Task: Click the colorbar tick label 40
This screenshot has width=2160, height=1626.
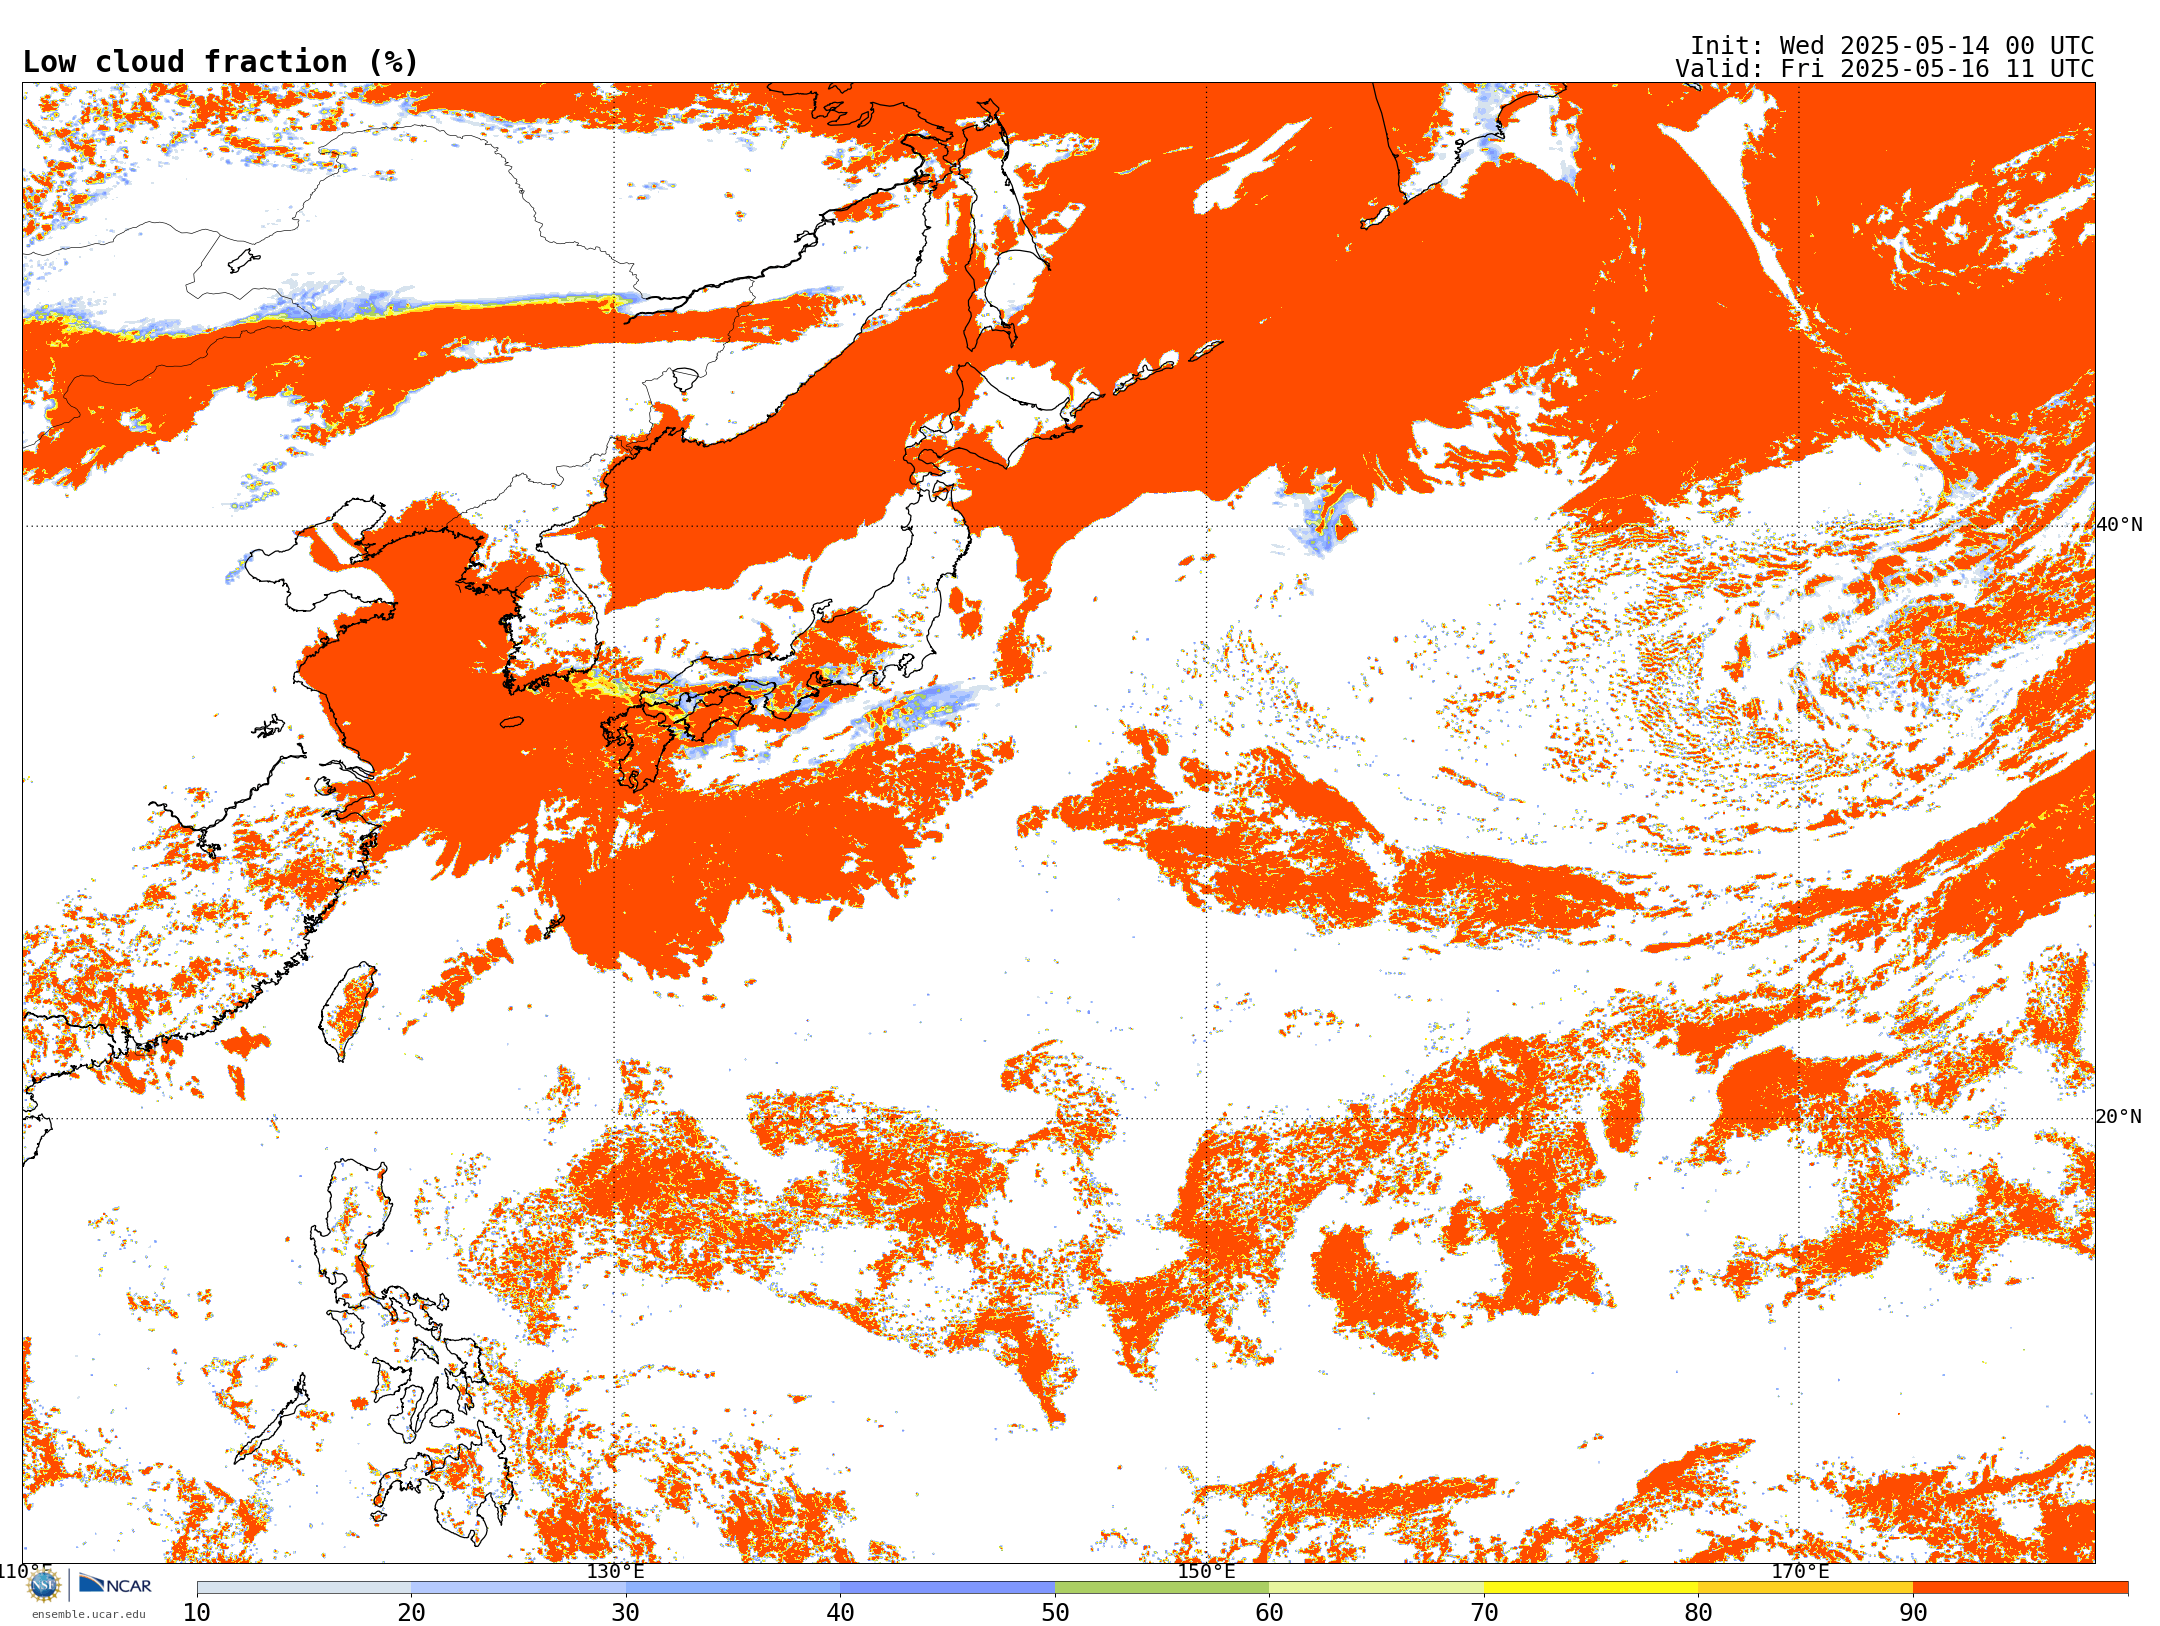Action: tap(840, 1613)
